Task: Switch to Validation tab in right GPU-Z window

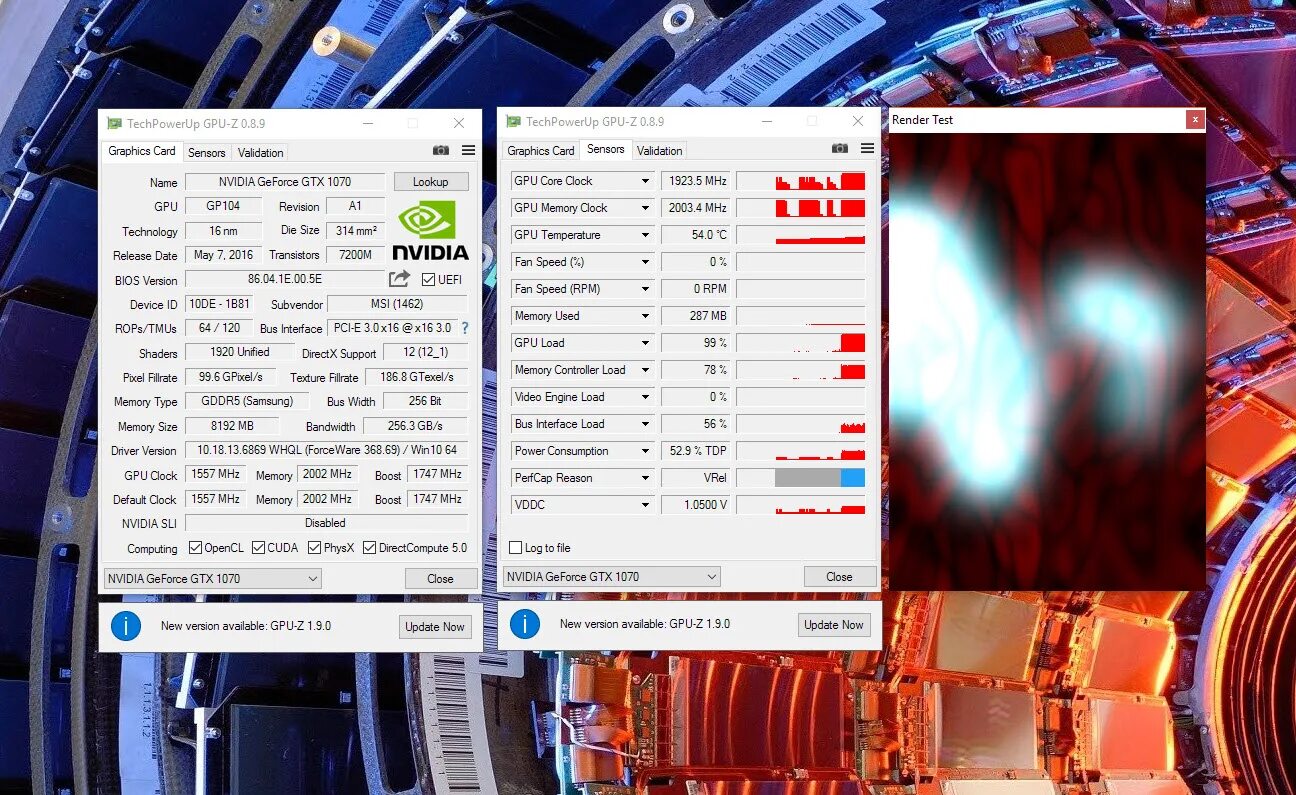Action: click(660, 151)
